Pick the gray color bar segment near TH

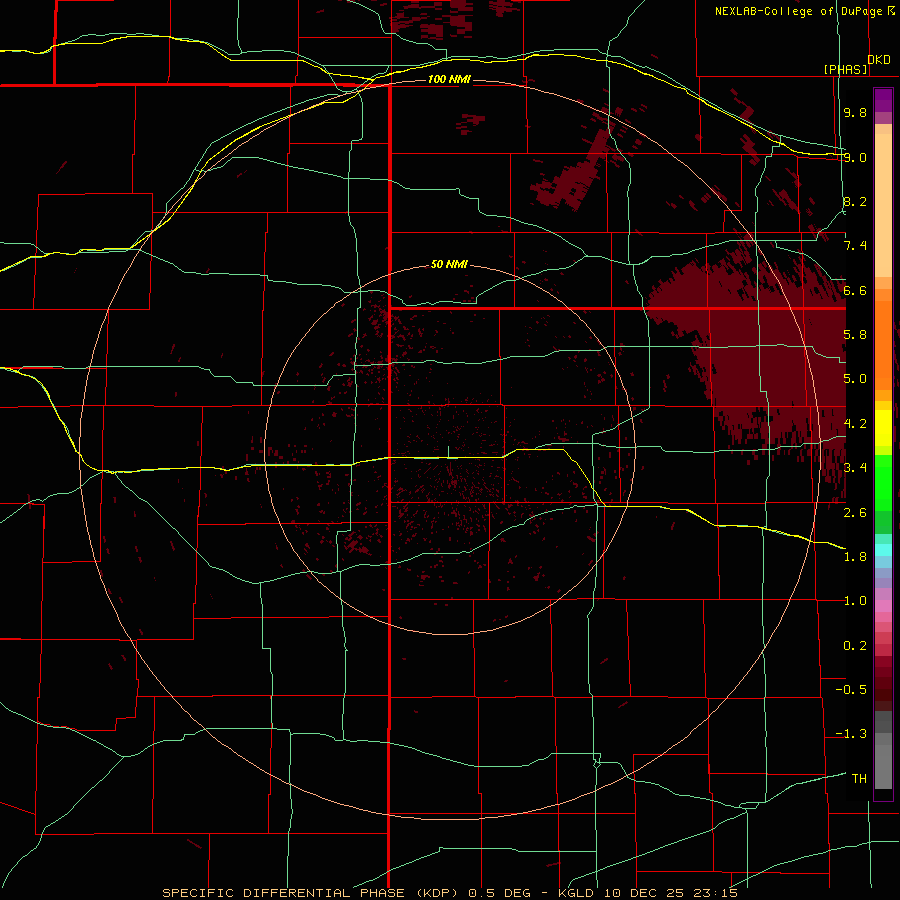coord(883,767)
